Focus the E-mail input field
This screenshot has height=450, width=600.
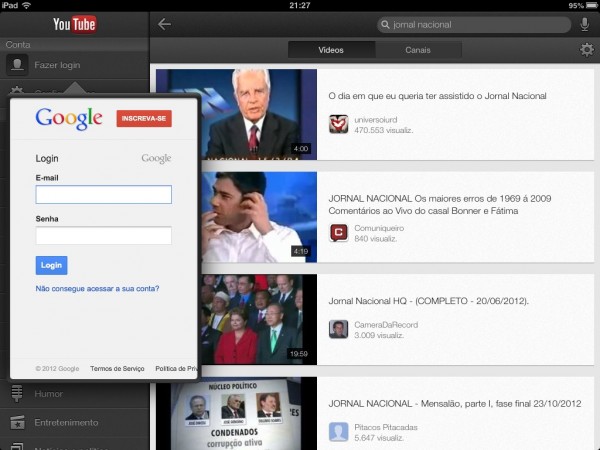104,194
